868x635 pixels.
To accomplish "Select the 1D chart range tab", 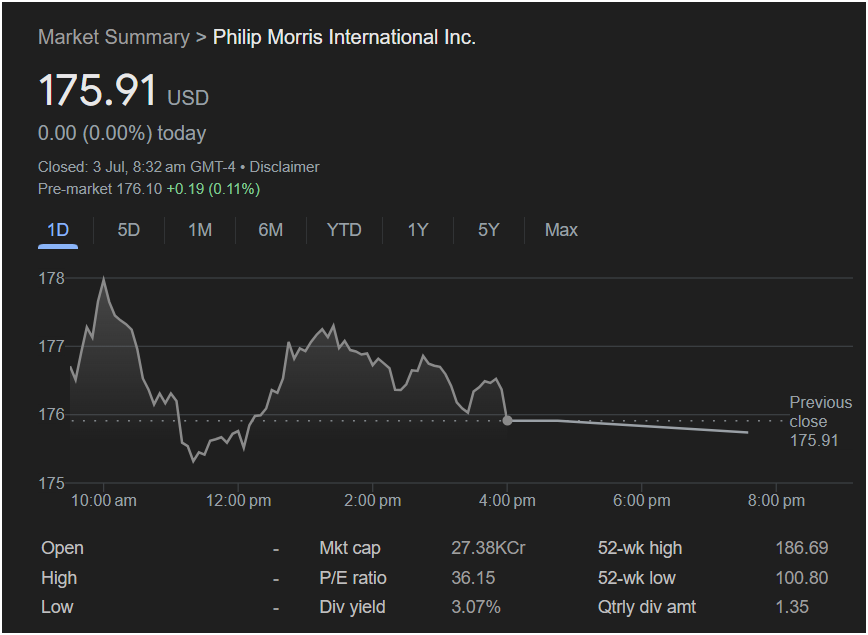I will click(58, 230).
